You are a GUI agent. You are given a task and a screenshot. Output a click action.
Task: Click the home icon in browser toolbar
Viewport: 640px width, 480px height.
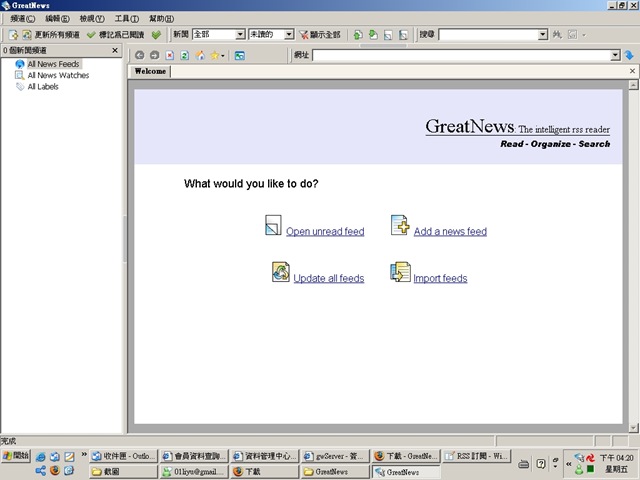coord(200,55)
